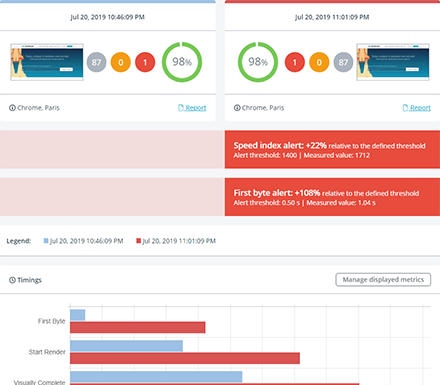Viewport: 440px width, 385px height.
Task: Click the red First Byte bar in chart
Action: (138, 327)
